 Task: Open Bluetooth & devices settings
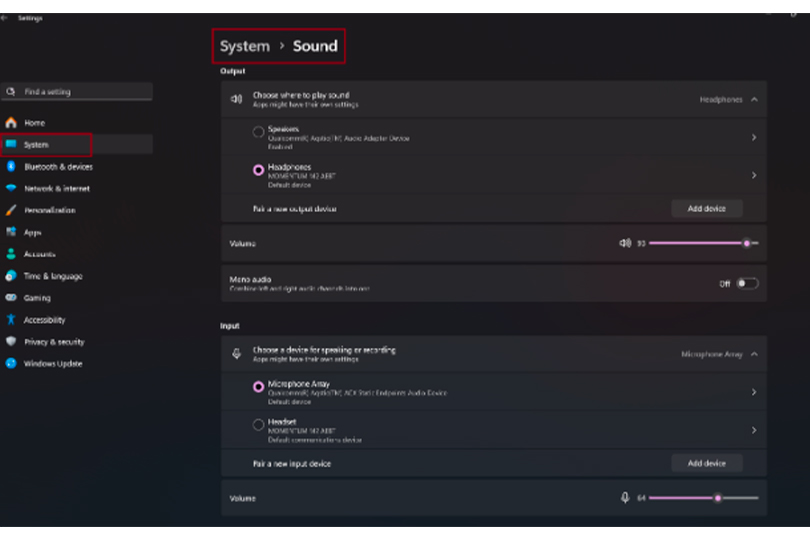click(58, 167)
